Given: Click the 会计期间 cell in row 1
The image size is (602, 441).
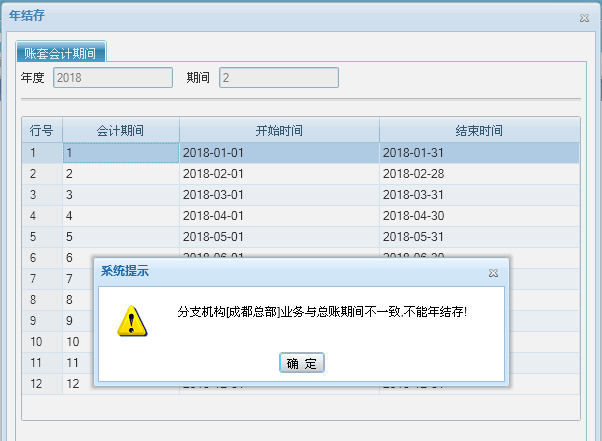Looking at the screenshot, I should coord(121,153).
